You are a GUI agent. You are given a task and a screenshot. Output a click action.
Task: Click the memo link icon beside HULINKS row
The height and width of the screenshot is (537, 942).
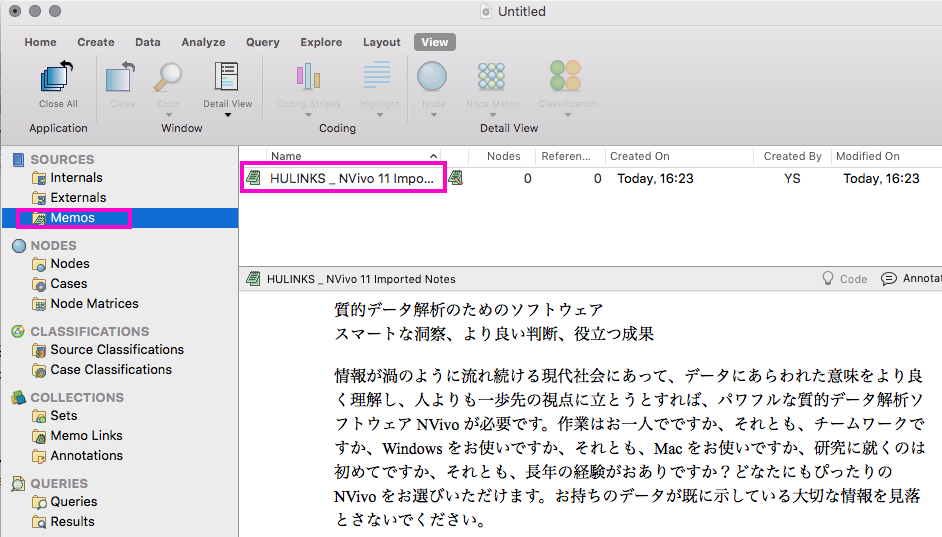coord(456,178)
